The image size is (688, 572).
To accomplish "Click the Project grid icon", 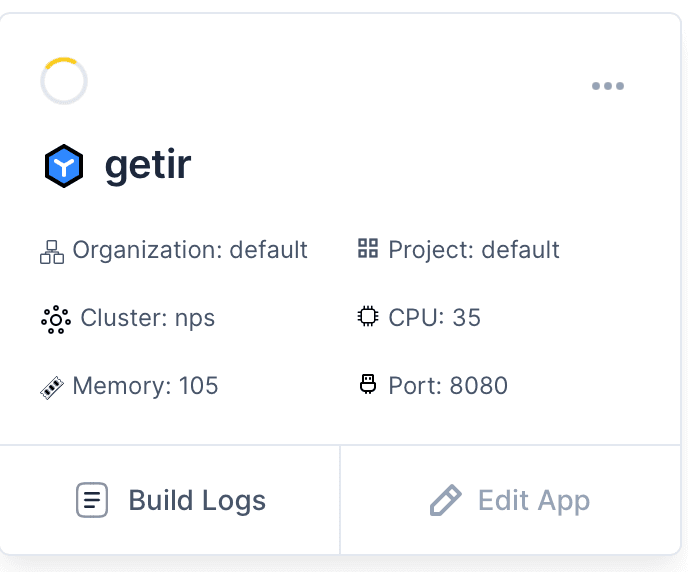I will point(368,248).
